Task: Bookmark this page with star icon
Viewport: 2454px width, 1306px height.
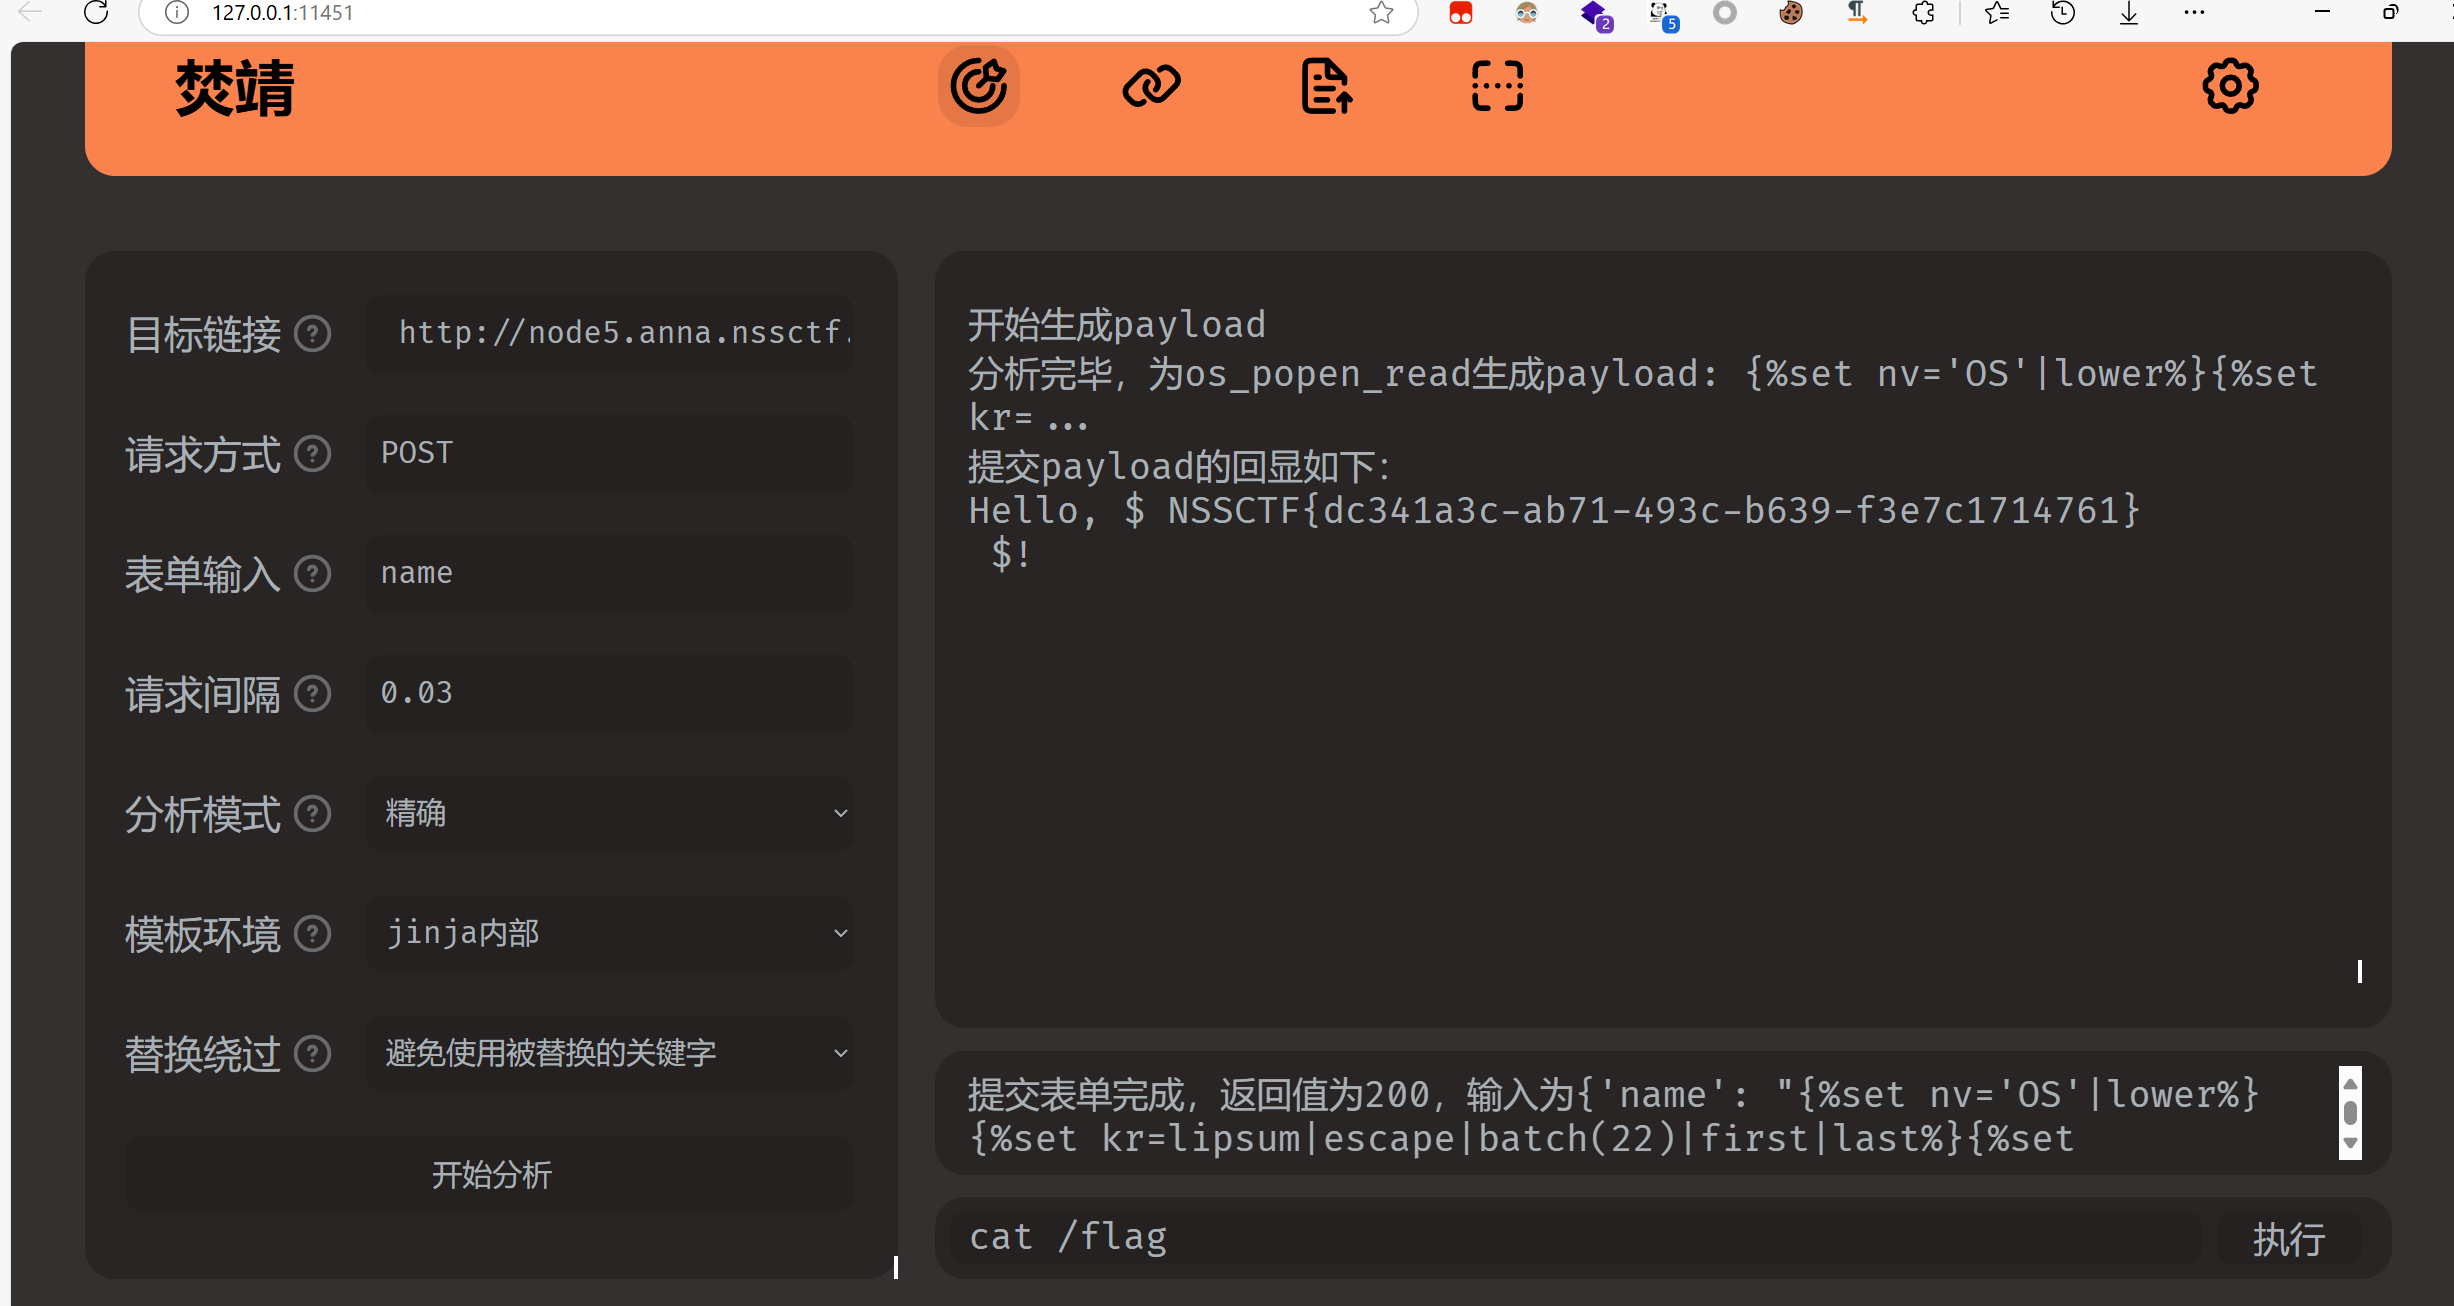Action: 1381,13
